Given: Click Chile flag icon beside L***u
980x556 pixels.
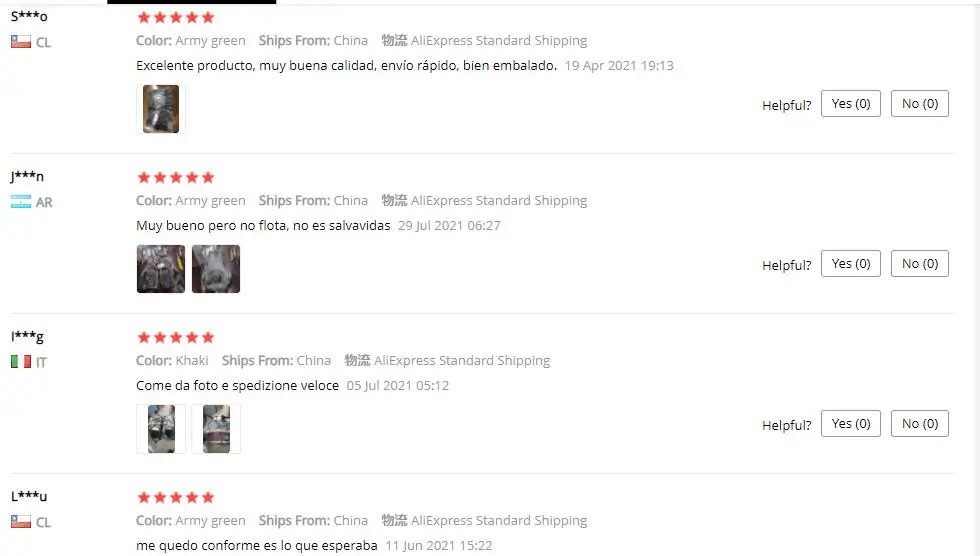Looking at the screenshot, I should [x=21, y=522].
